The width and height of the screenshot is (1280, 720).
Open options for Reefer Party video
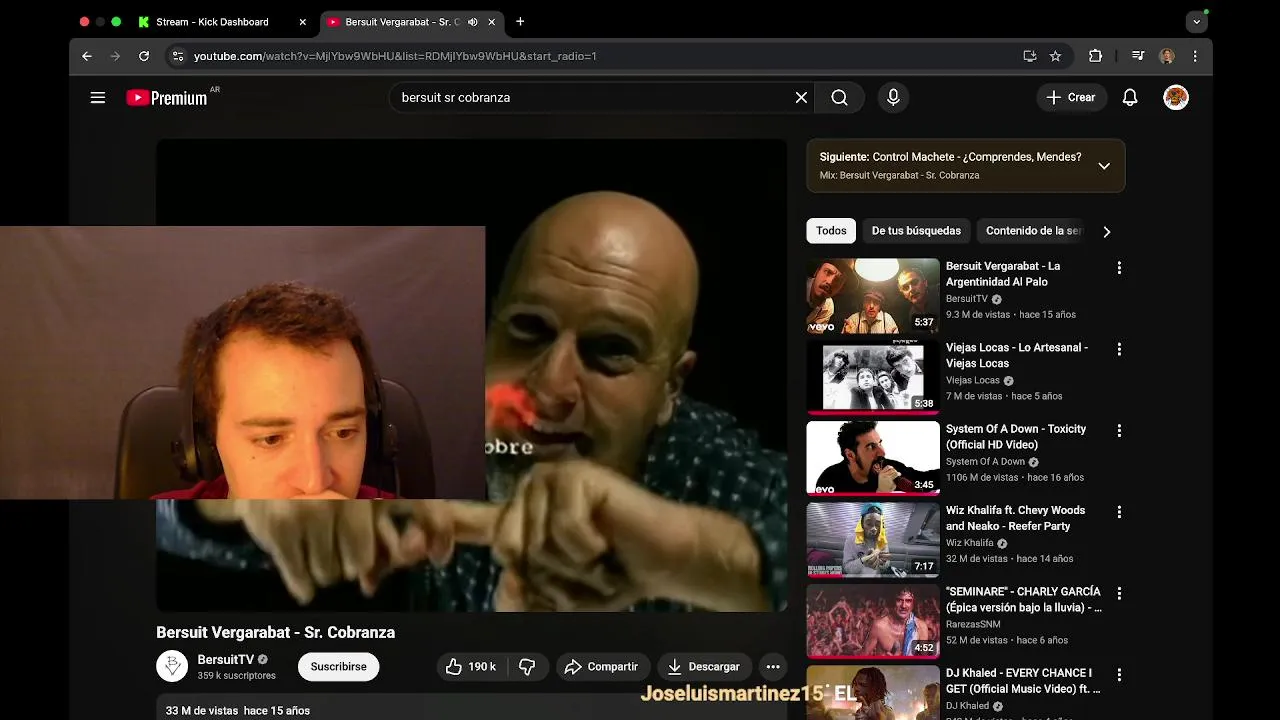pos(1119,512)
